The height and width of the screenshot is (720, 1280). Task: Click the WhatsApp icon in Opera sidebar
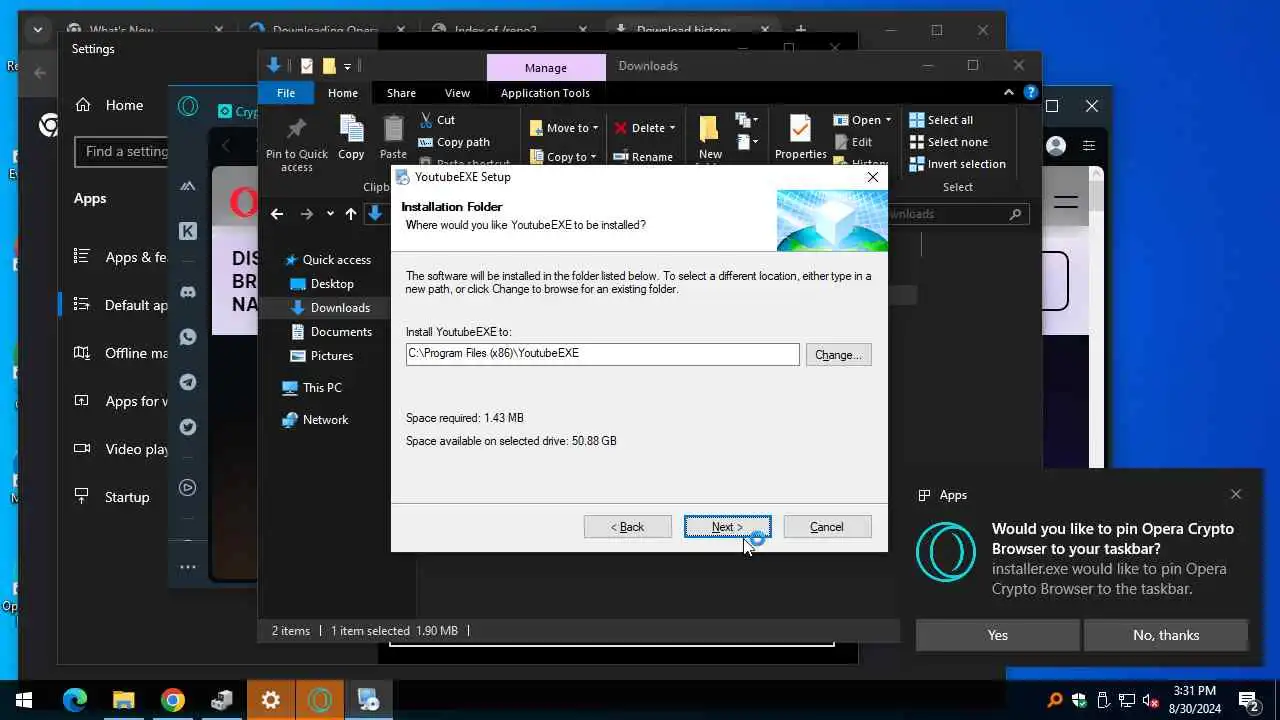pos(188,337)
